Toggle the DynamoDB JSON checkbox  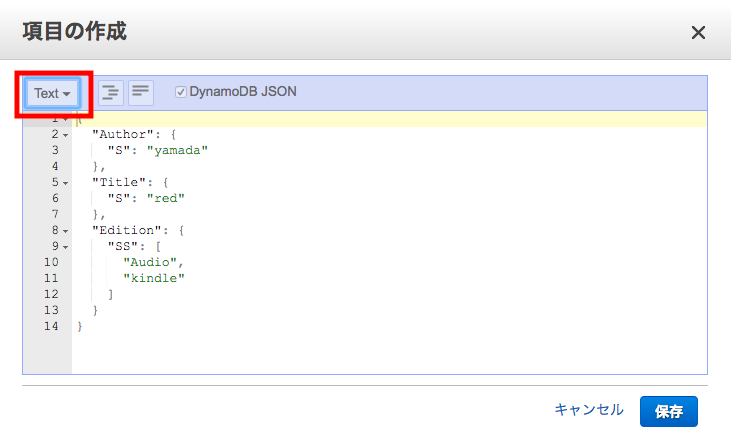(x=181, y=92)
